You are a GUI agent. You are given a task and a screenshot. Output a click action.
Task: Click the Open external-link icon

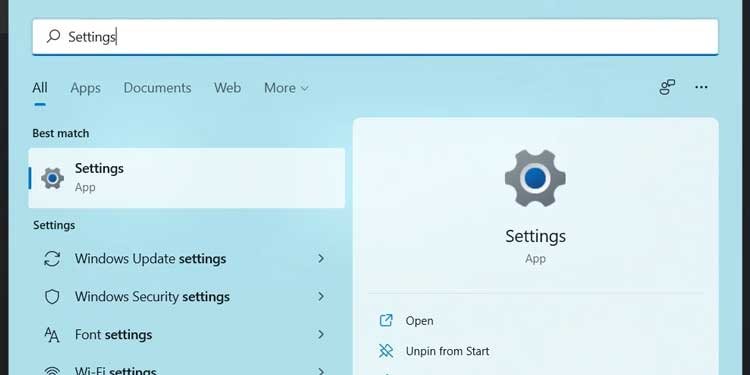(x=386, y=320)
